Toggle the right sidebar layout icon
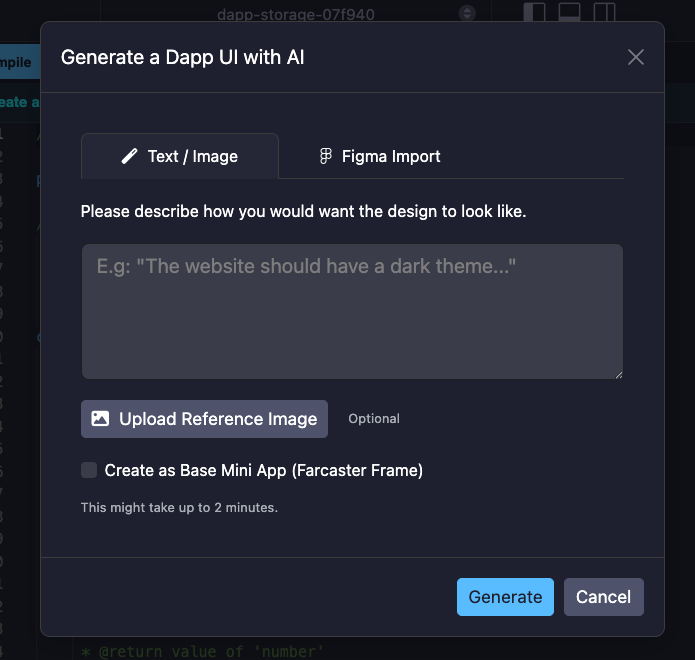The width and height of the screenshot is (695, 660). click(604, 12)
